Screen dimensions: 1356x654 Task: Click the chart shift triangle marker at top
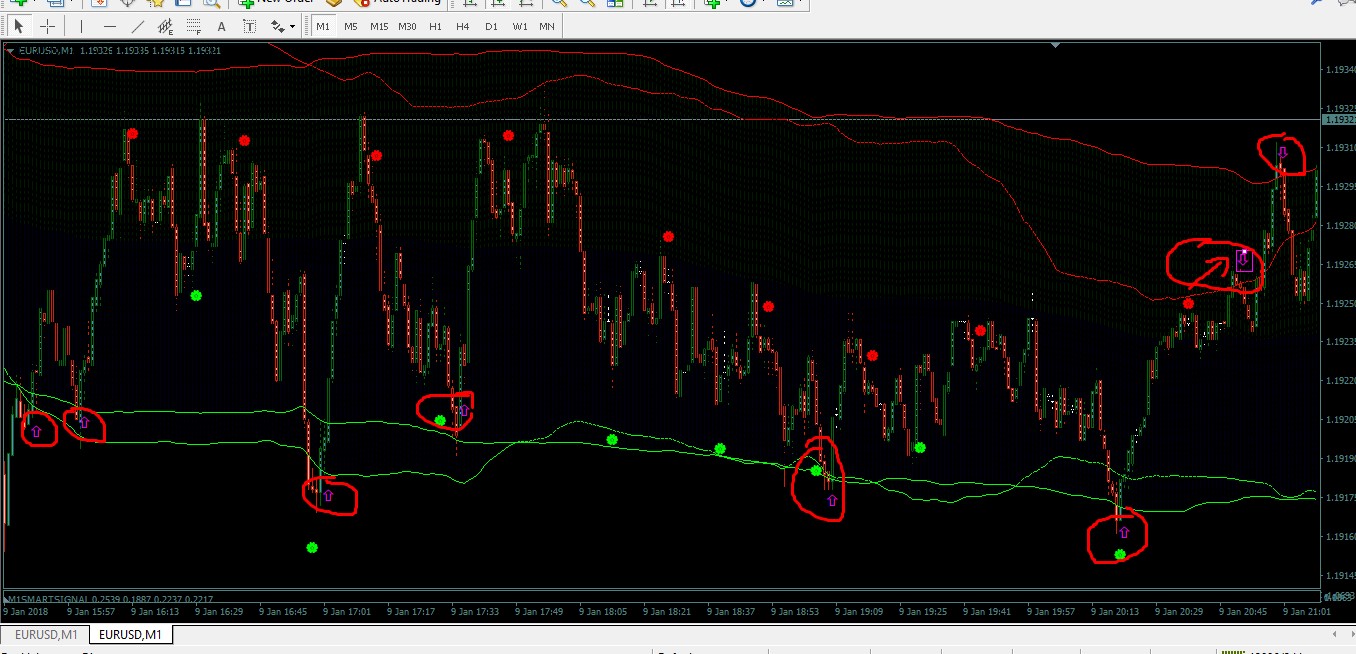(x=1055, y=44)
